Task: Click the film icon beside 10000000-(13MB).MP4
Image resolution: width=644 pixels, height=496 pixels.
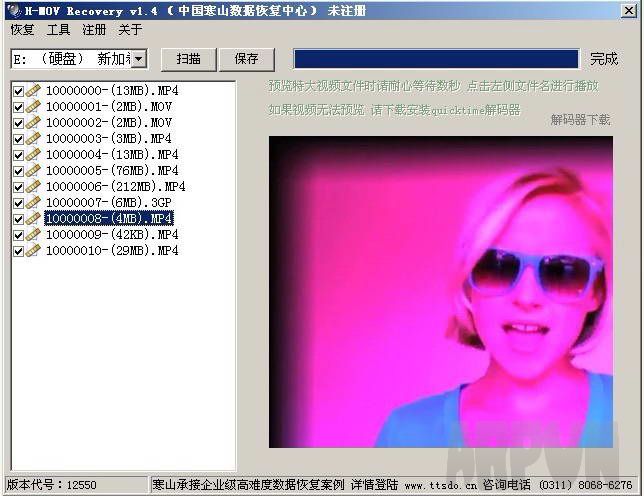Action: (33, 91)
